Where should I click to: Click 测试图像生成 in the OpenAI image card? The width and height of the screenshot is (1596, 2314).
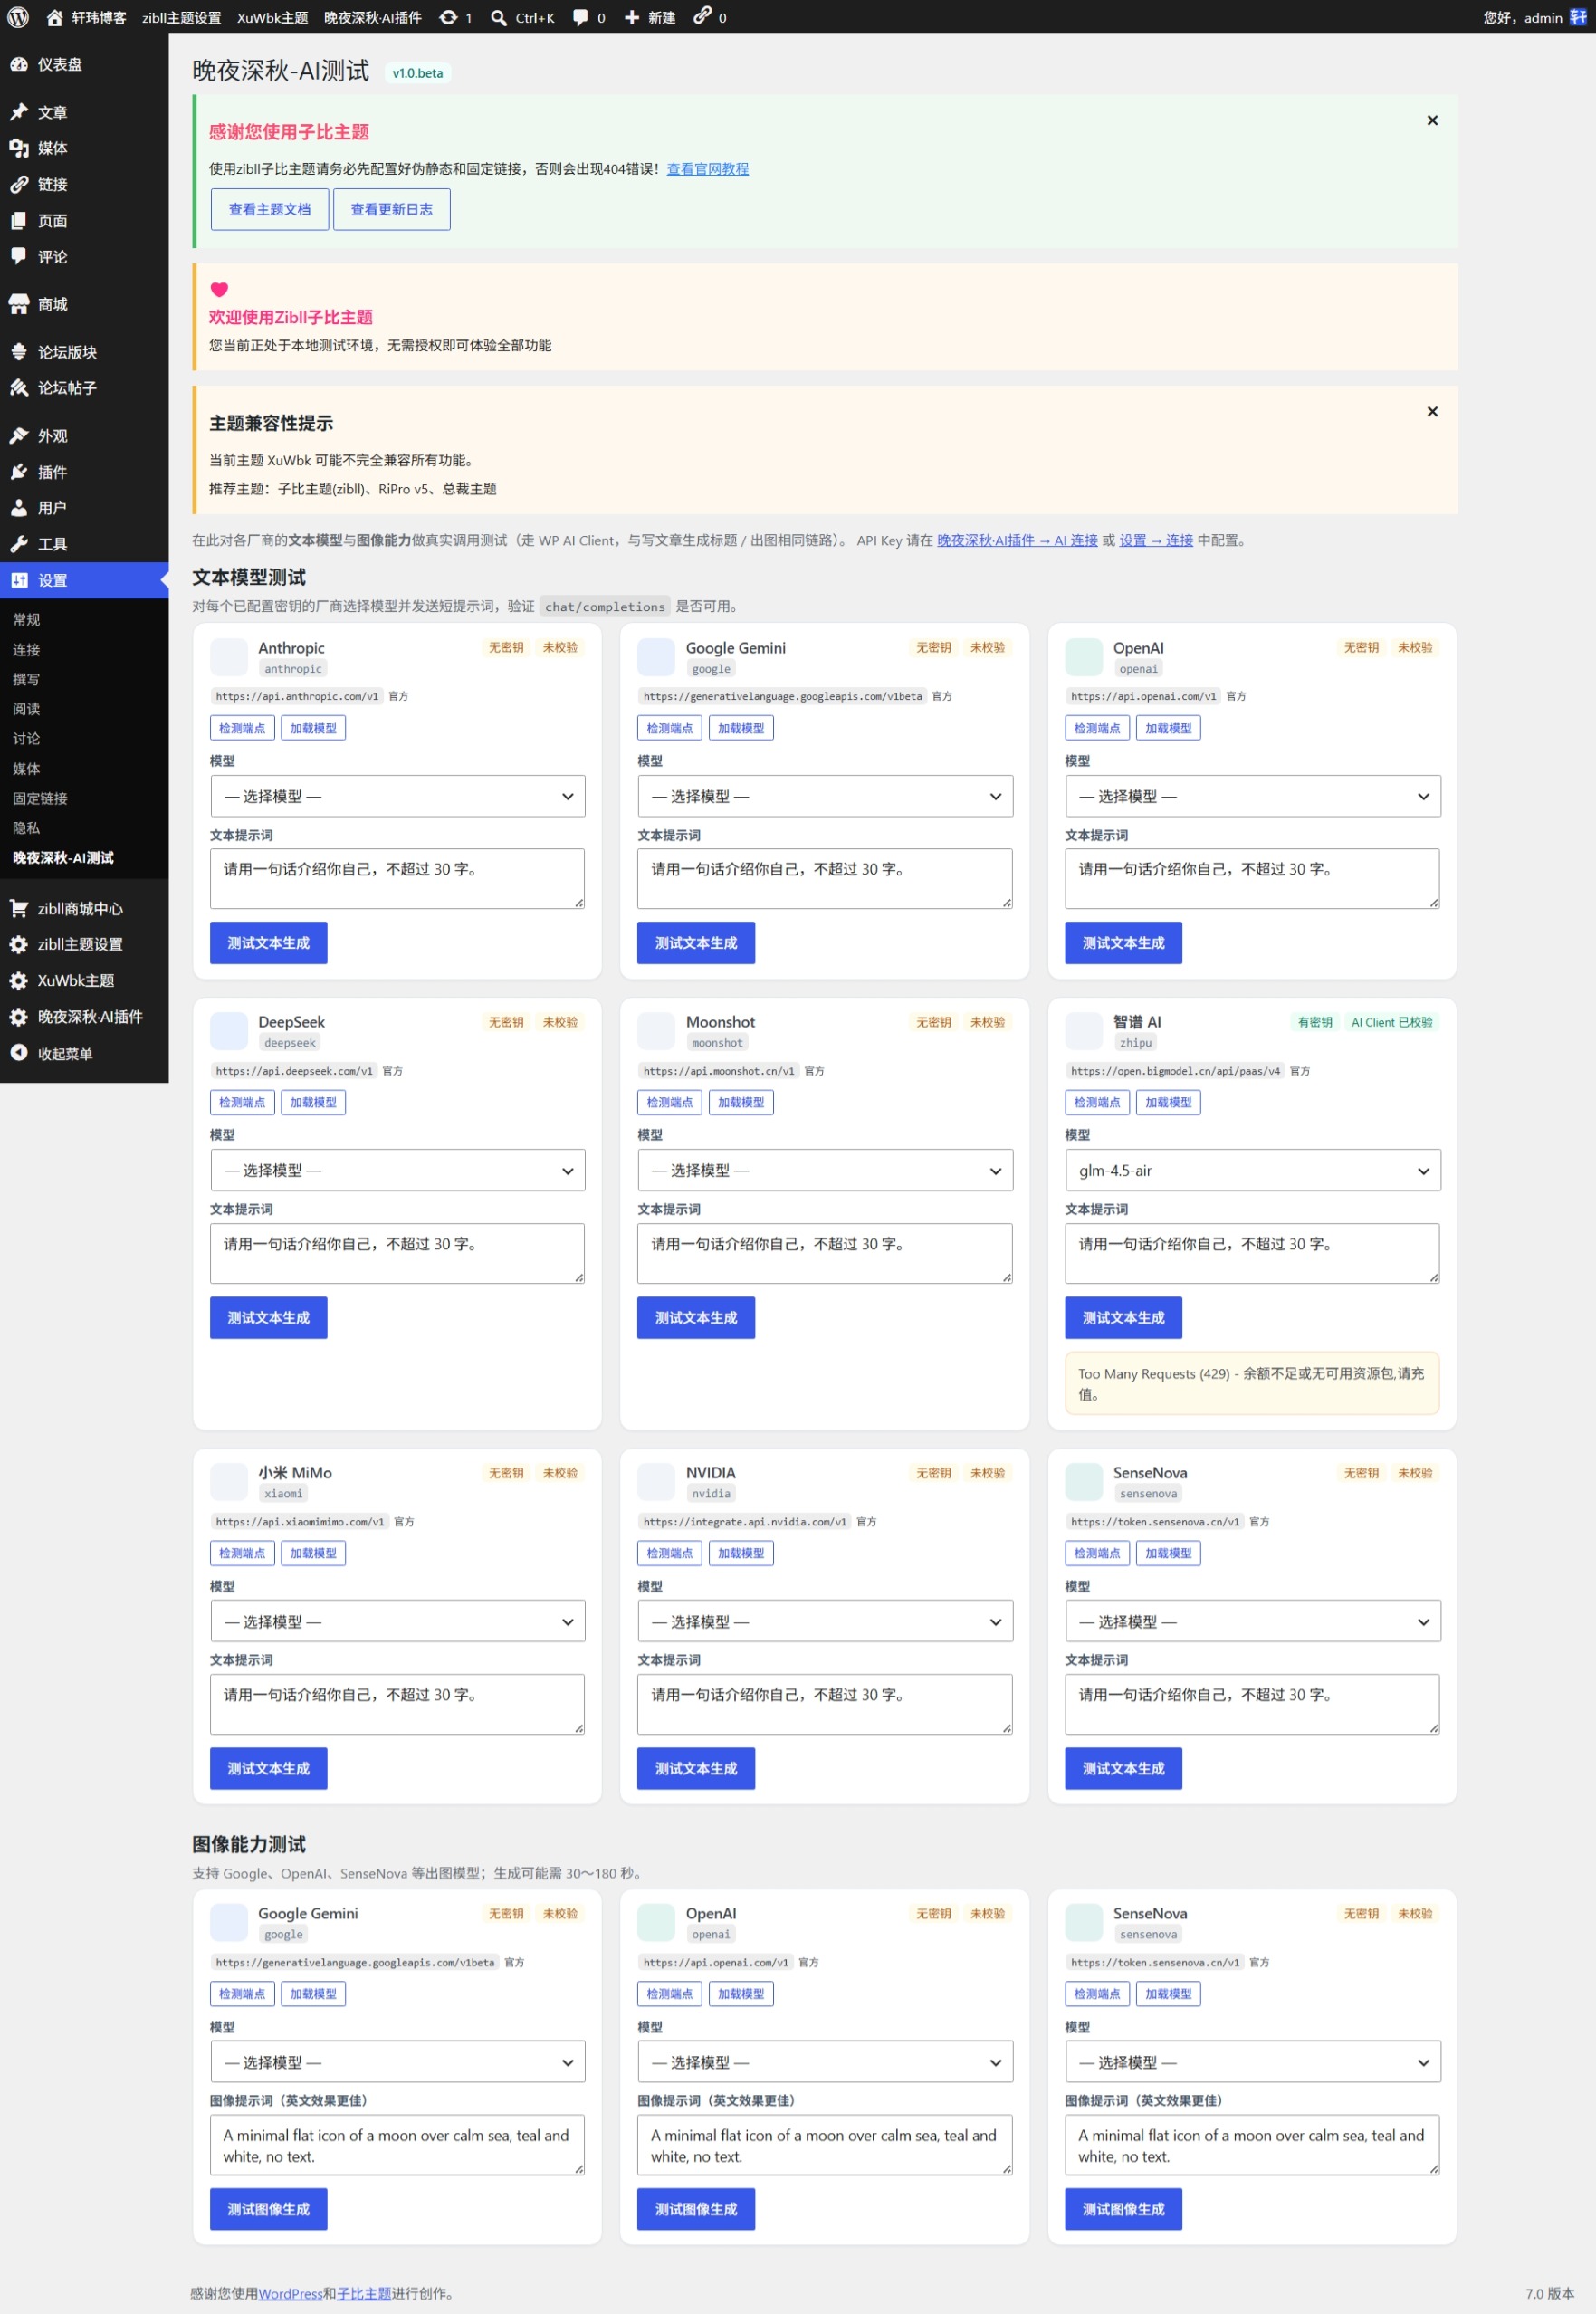[x=696, y=2209]
